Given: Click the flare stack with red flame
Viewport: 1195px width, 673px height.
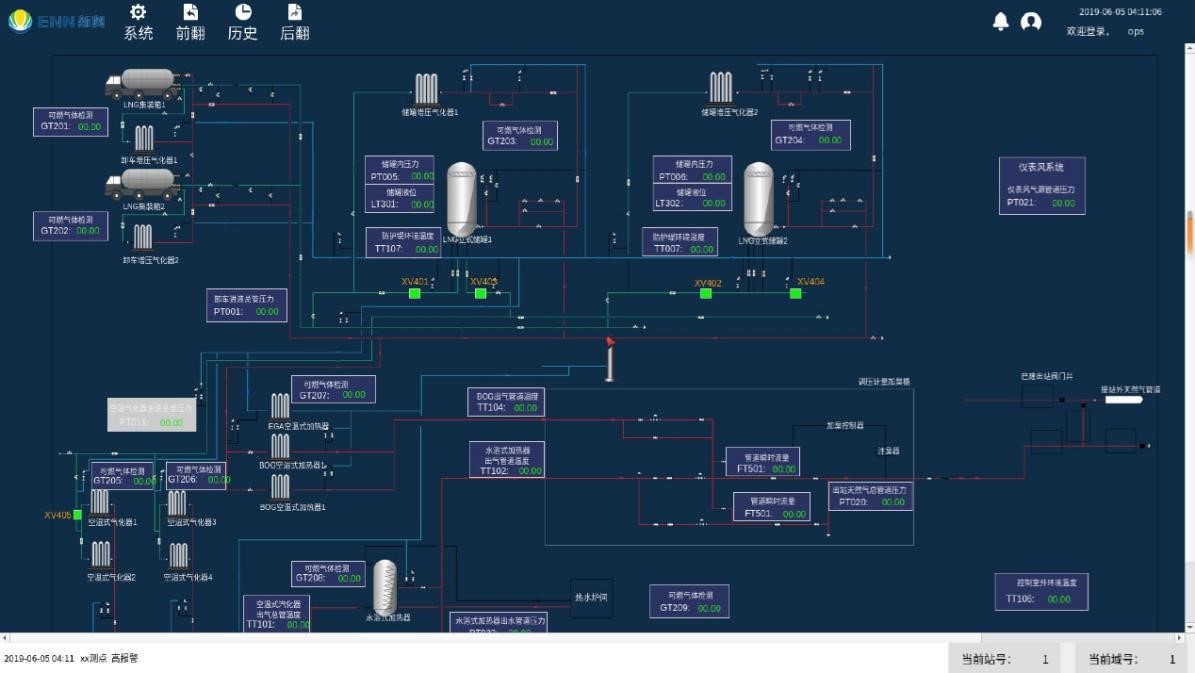Looking at the screenshot, I should 610,359.
